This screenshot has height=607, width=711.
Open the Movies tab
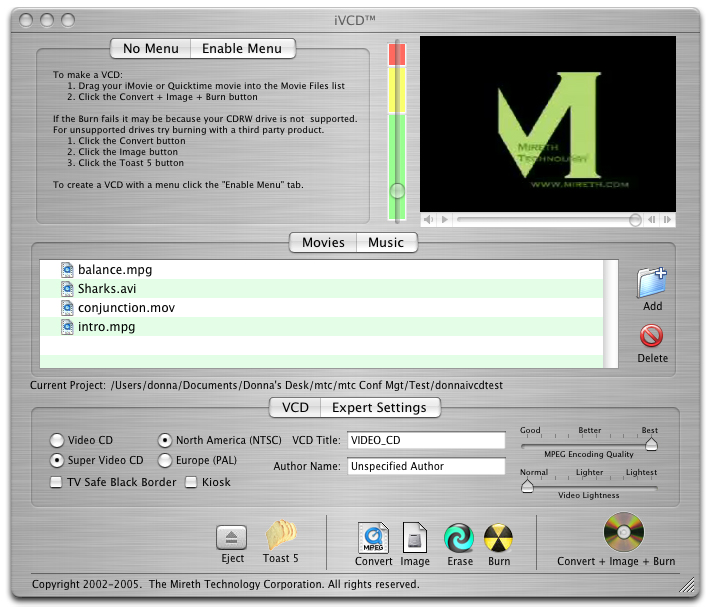click(323, 243)
